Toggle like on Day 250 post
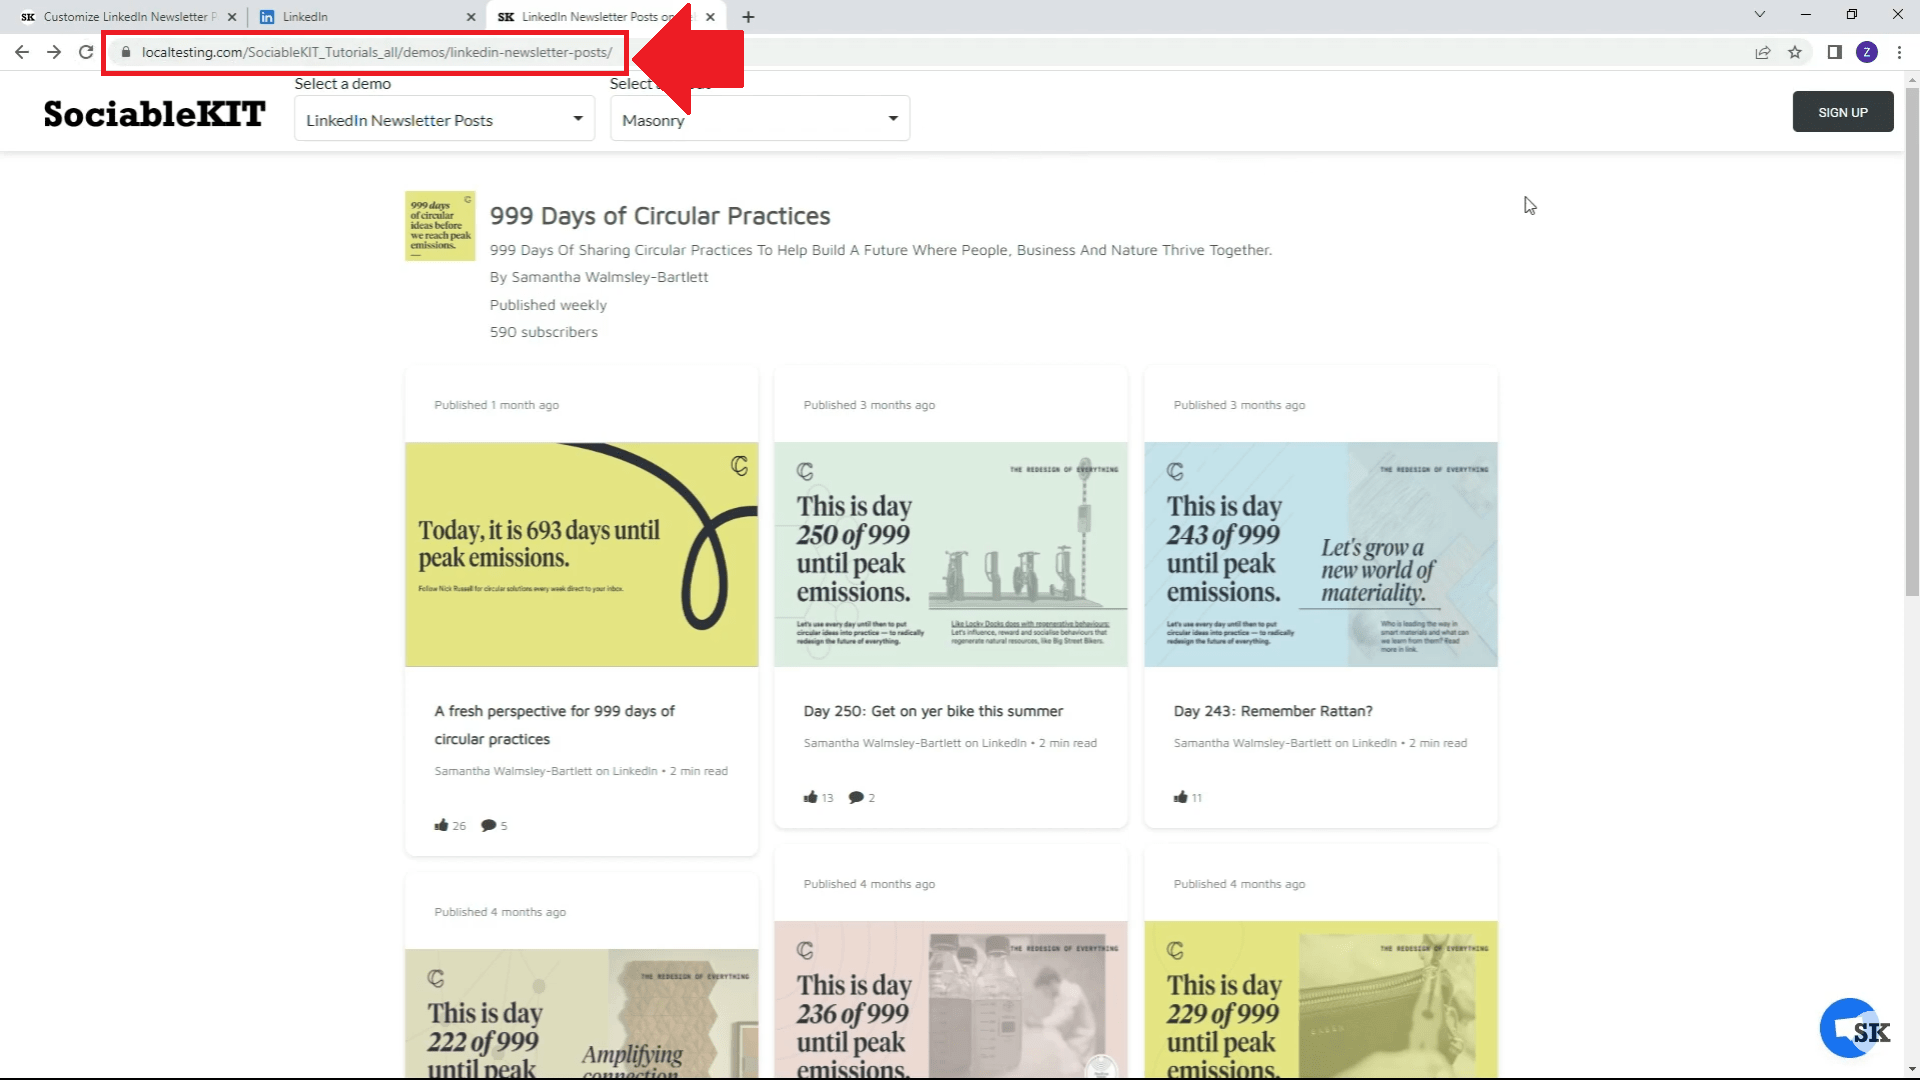 click(812, 797)
